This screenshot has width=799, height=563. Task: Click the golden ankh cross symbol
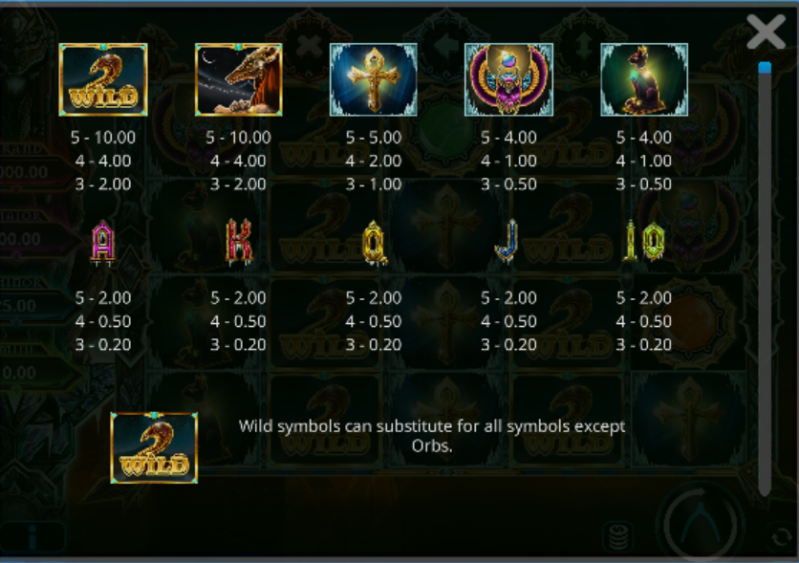[374, 80]
